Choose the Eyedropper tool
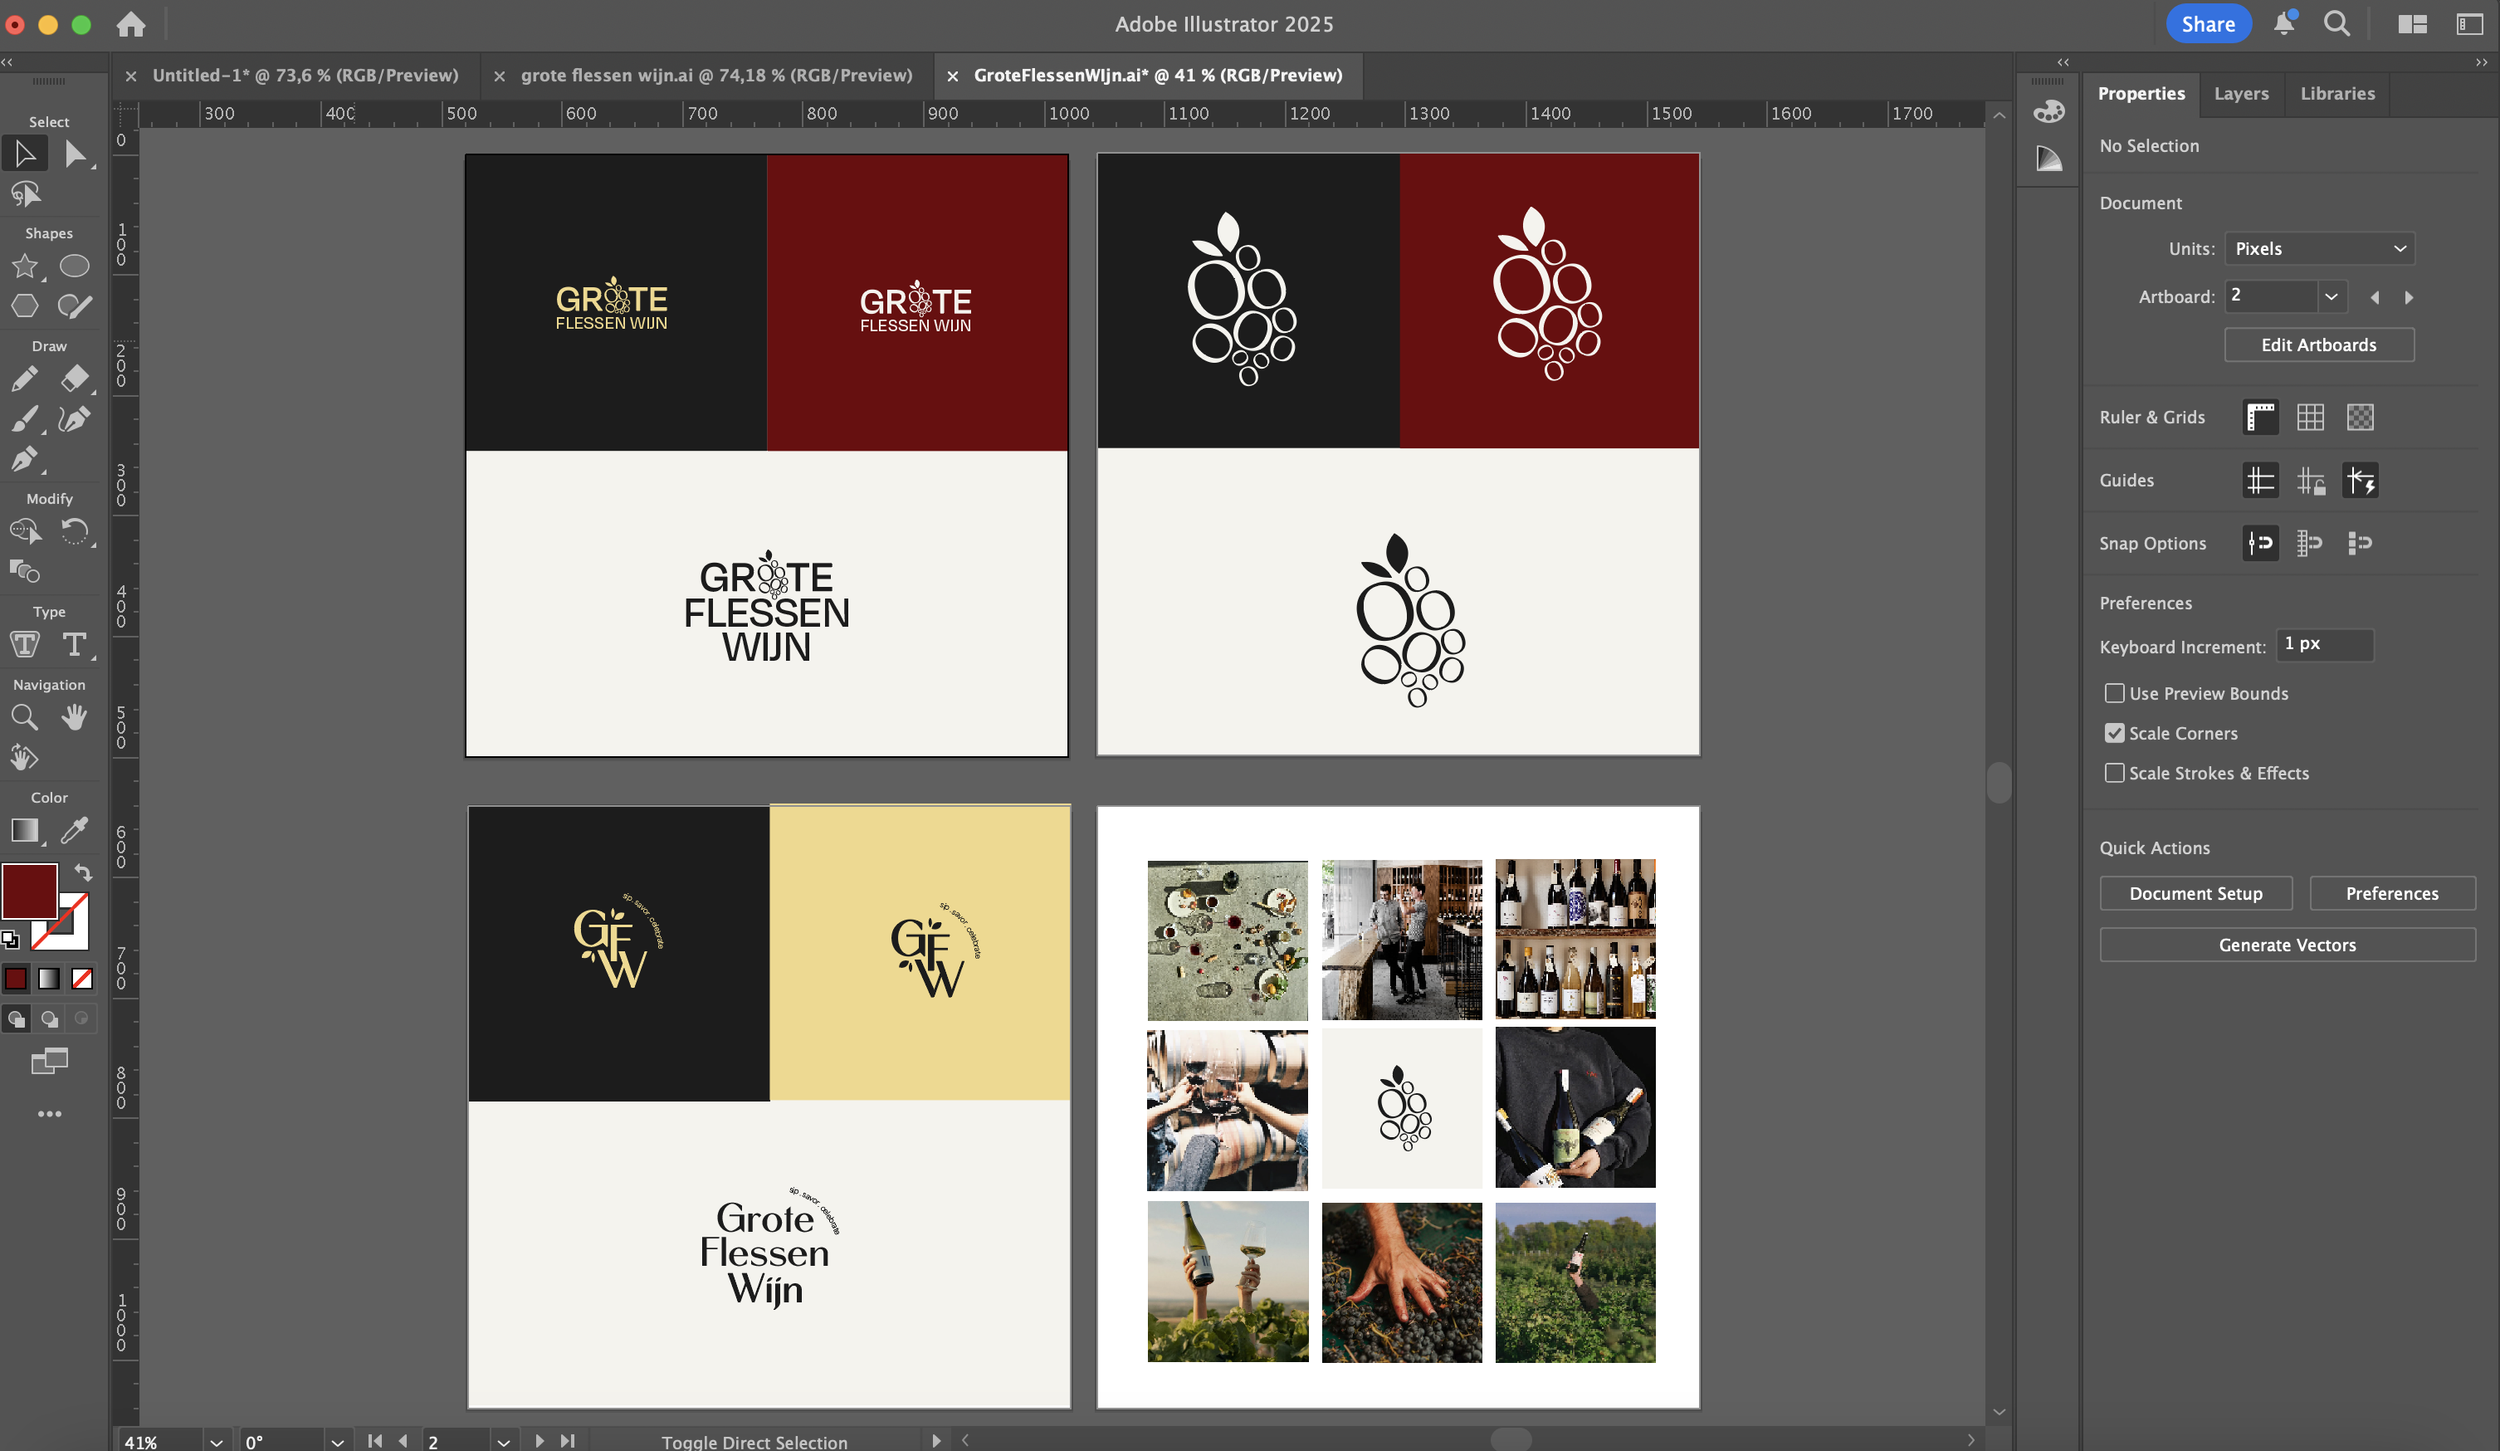Screen dimensions: 2500x1451 pyautogui.click(x=74, y=830)
